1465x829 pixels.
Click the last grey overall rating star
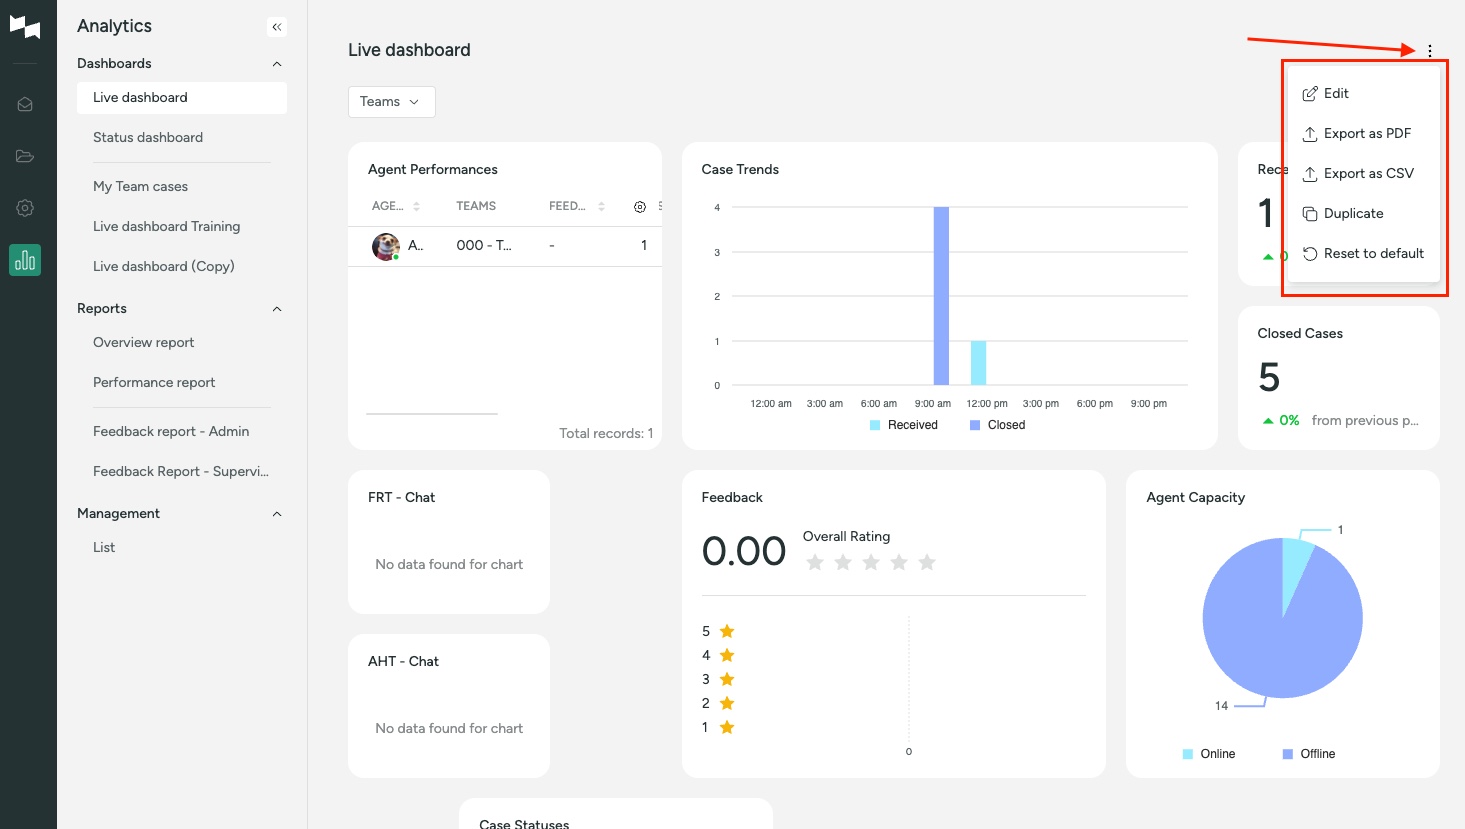tap(927, 562)
